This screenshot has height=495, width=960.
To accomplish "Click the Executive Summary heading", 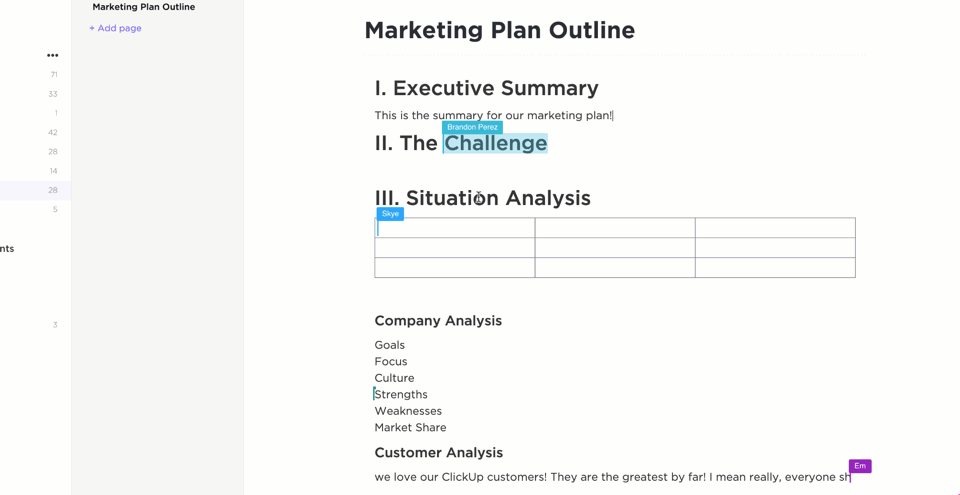I will pyautogui.click(x=486, y=88).
